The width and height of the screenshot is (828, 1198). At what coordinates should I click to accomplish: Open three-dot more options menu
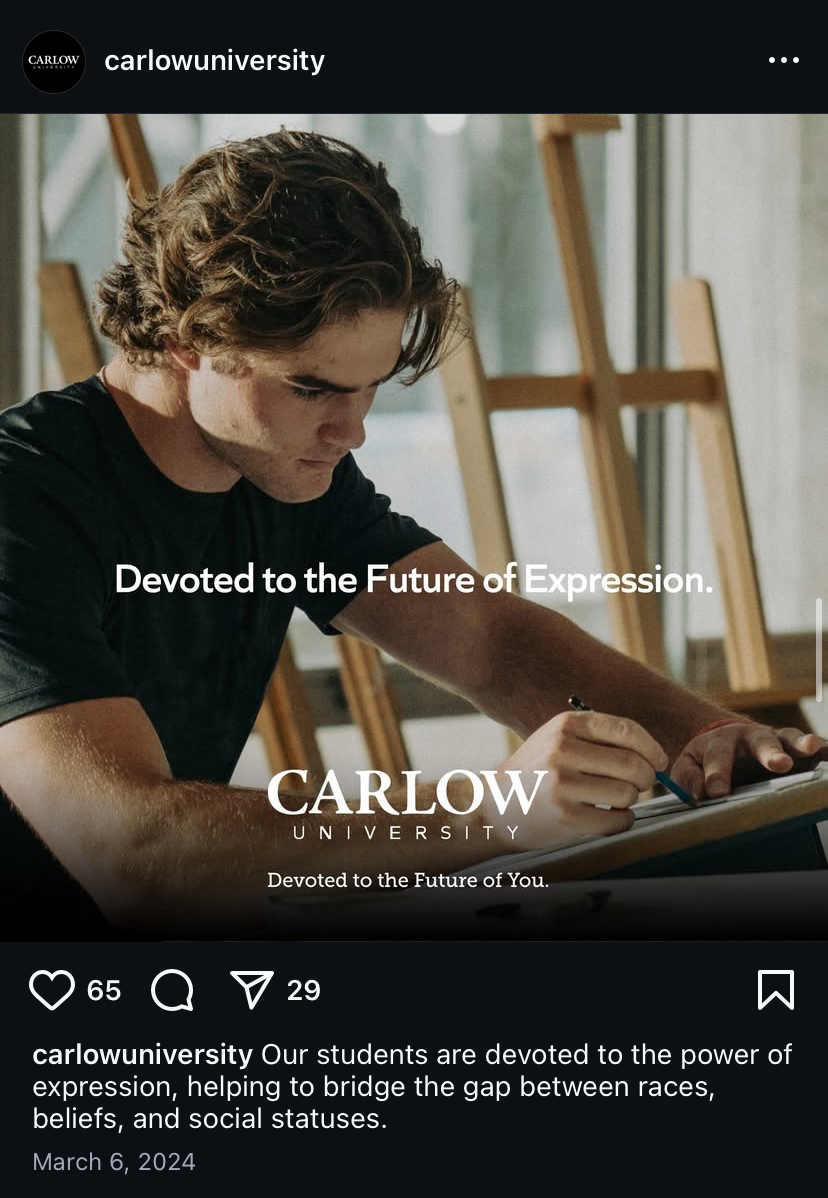tap(784, 60)
